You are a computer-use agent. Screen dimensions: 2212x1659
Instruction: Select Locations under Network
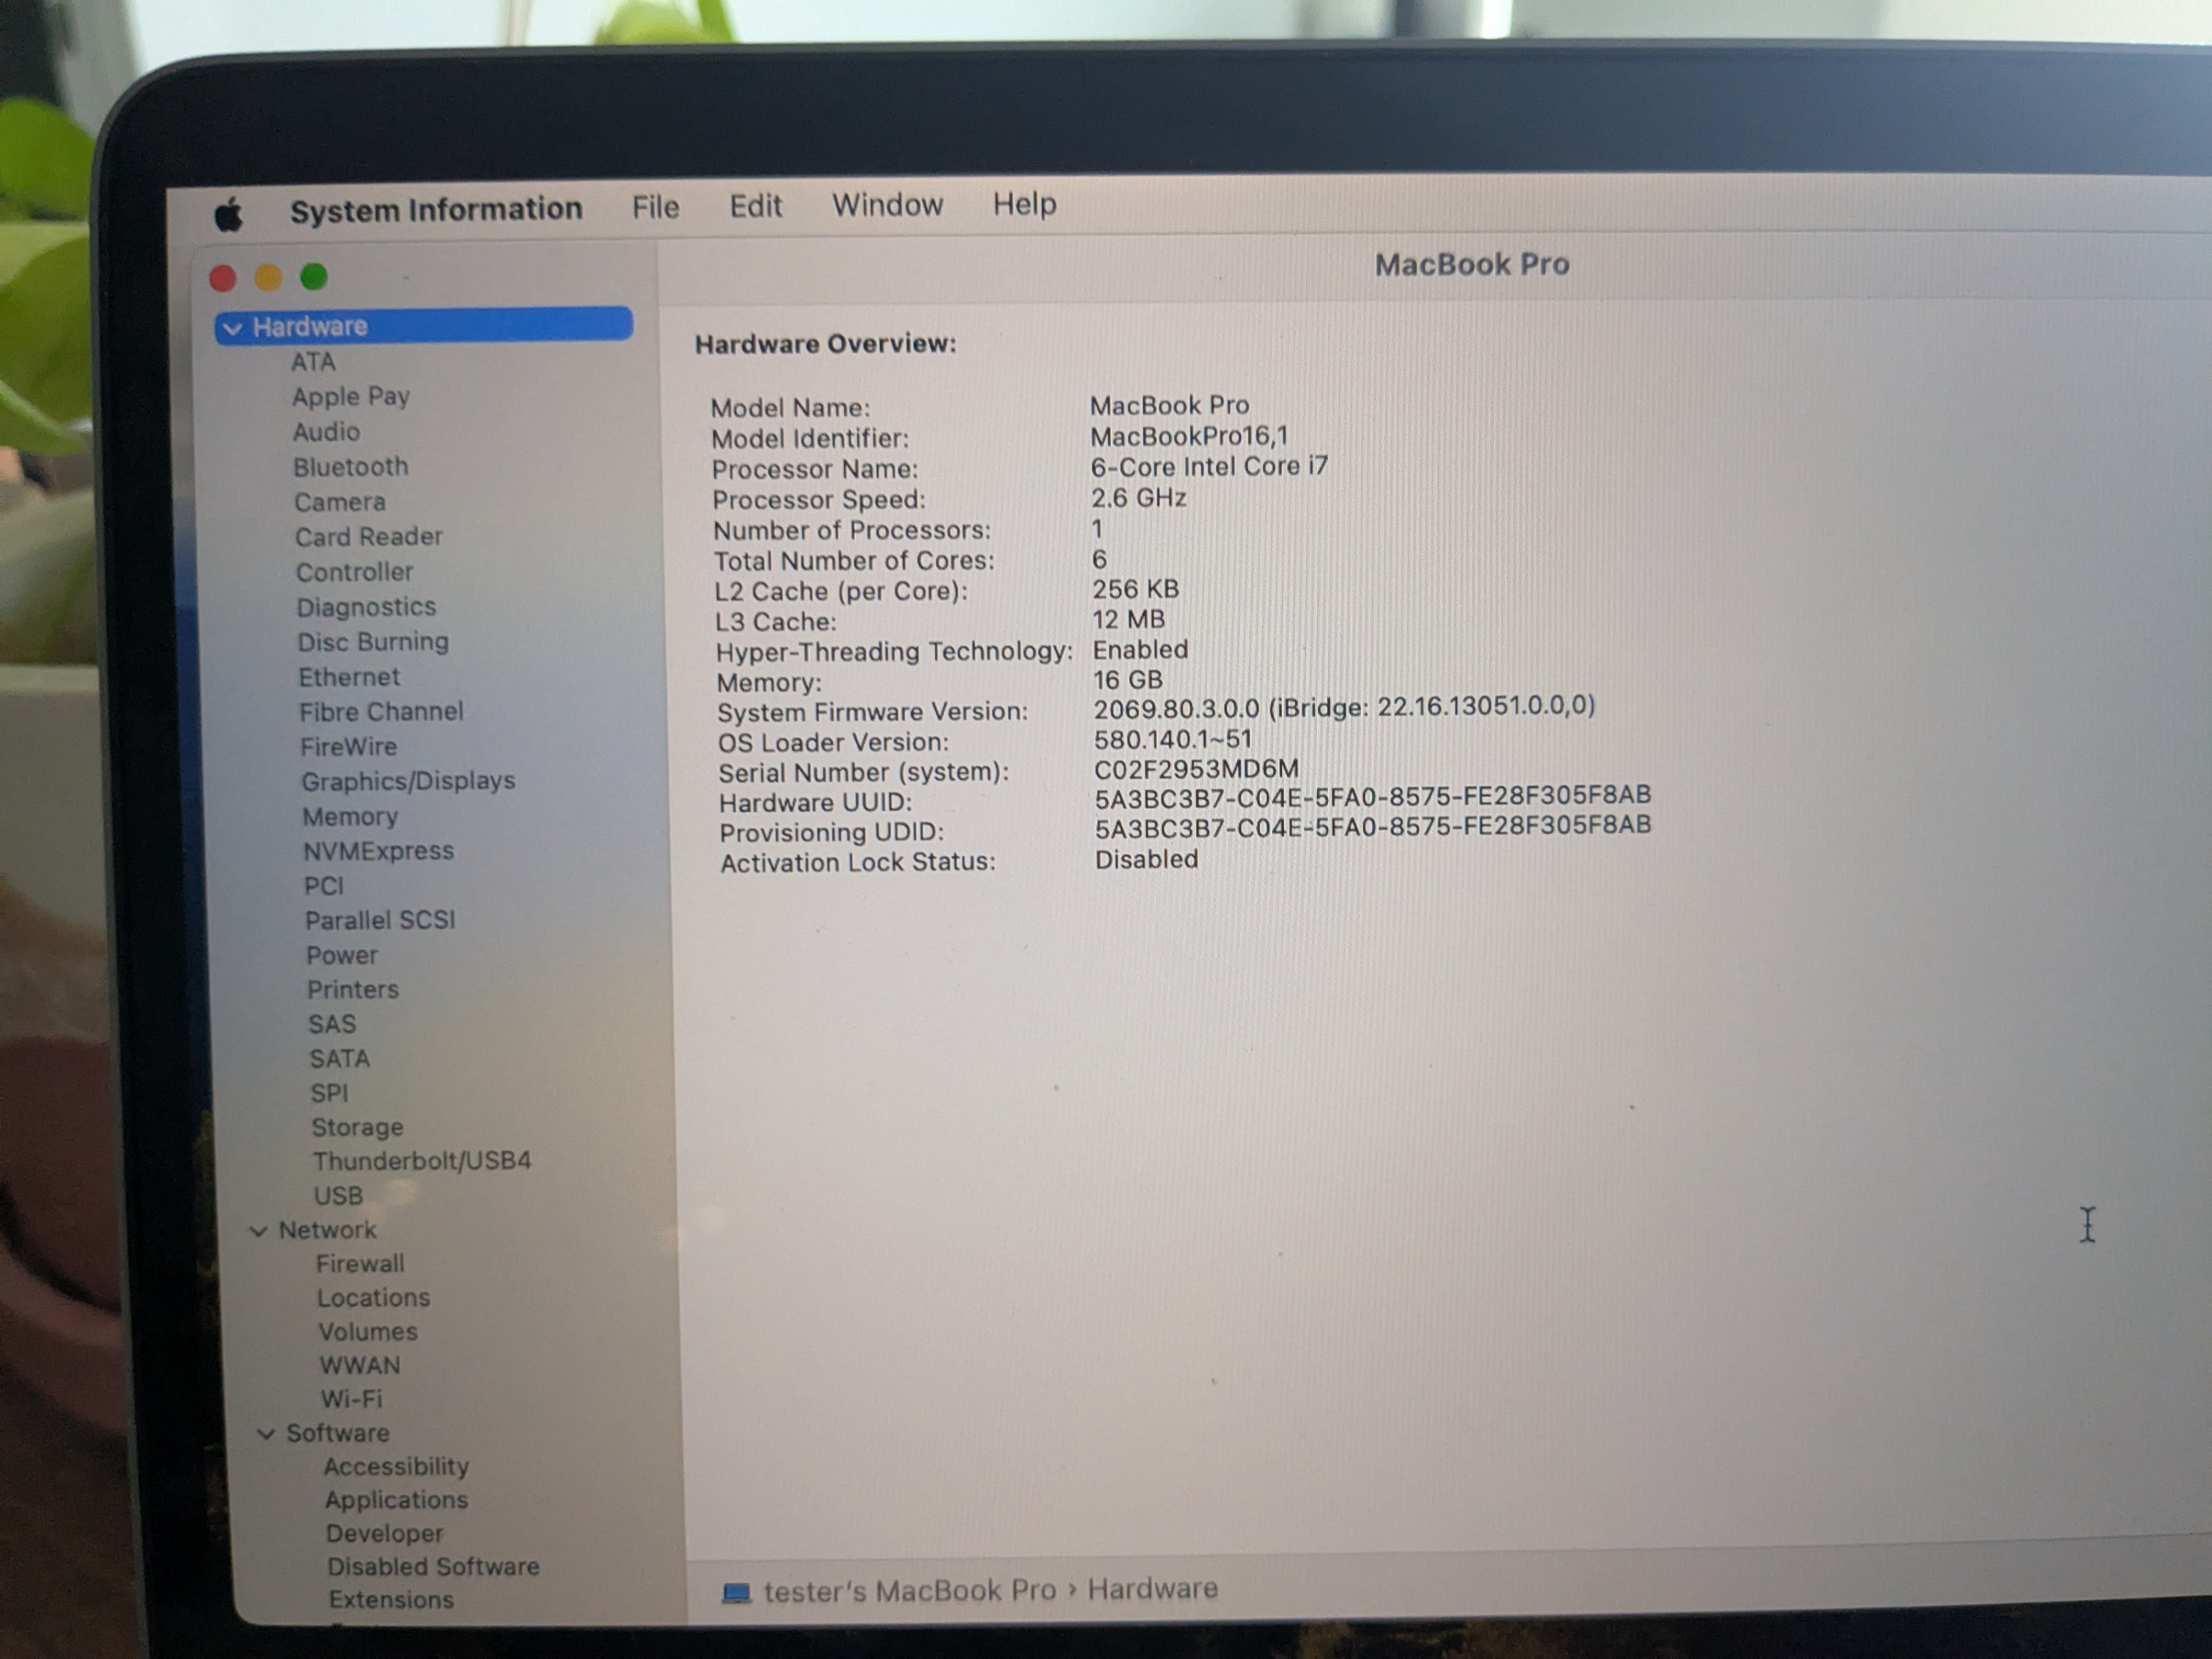pyautogui.click(x=374, y=1298)
